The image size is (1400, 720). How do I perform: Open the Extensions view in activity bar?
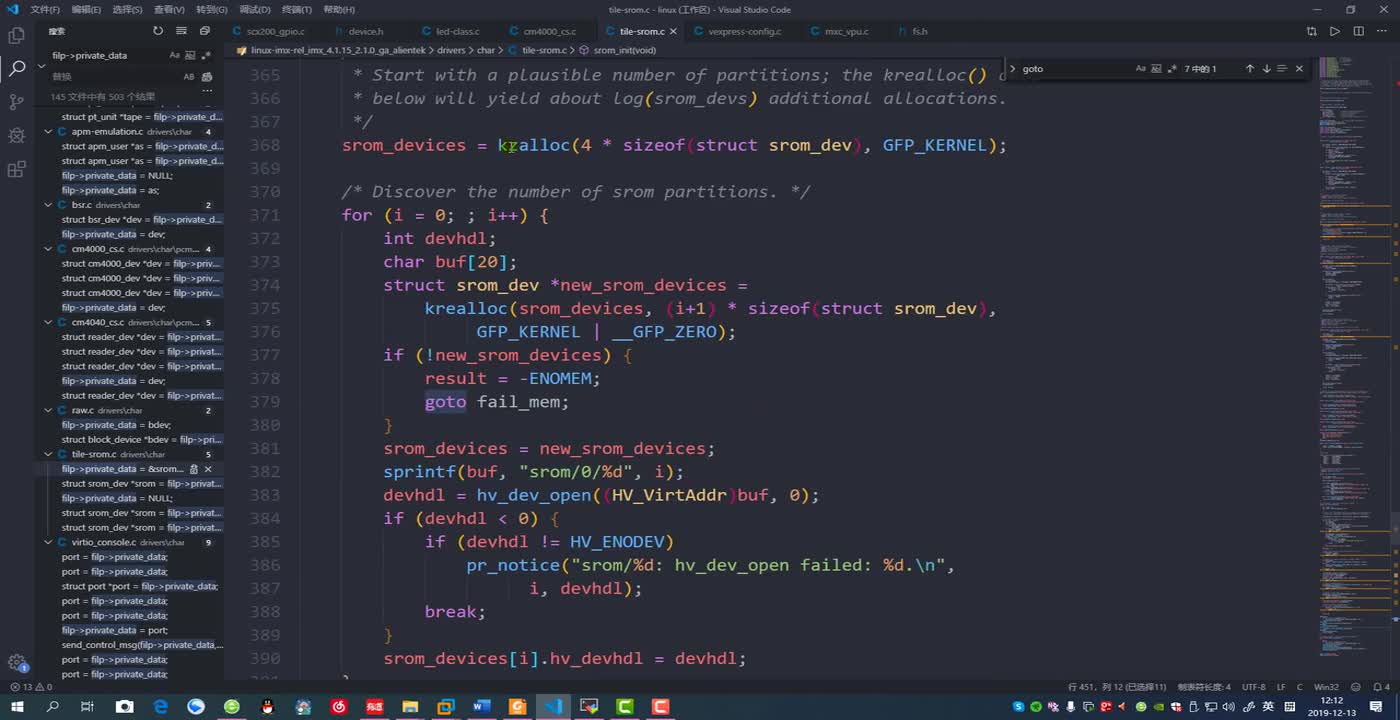[x=16, y=169]
